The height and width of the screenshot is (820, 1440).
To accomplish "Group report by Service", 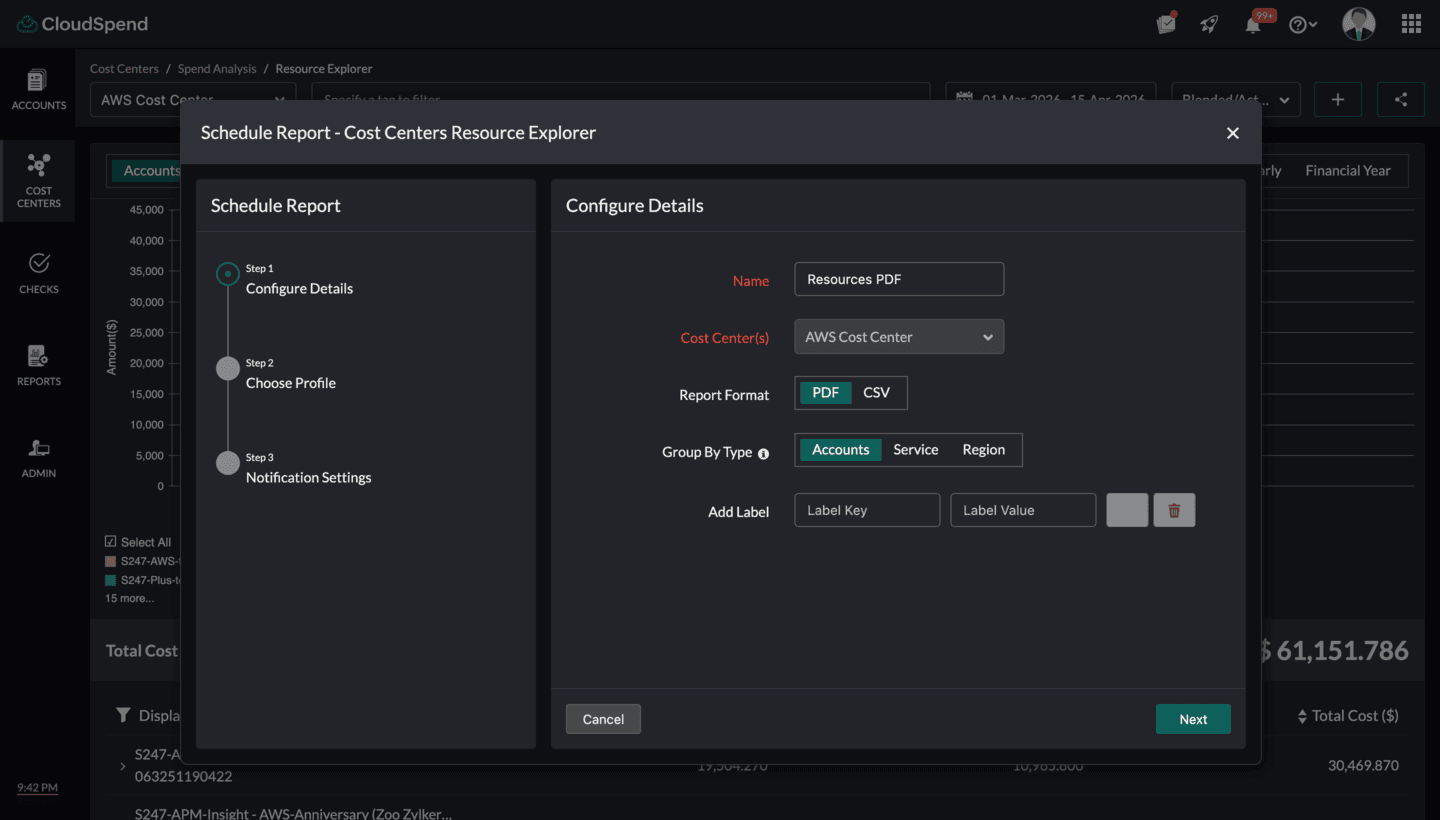I will coord(915,450).
